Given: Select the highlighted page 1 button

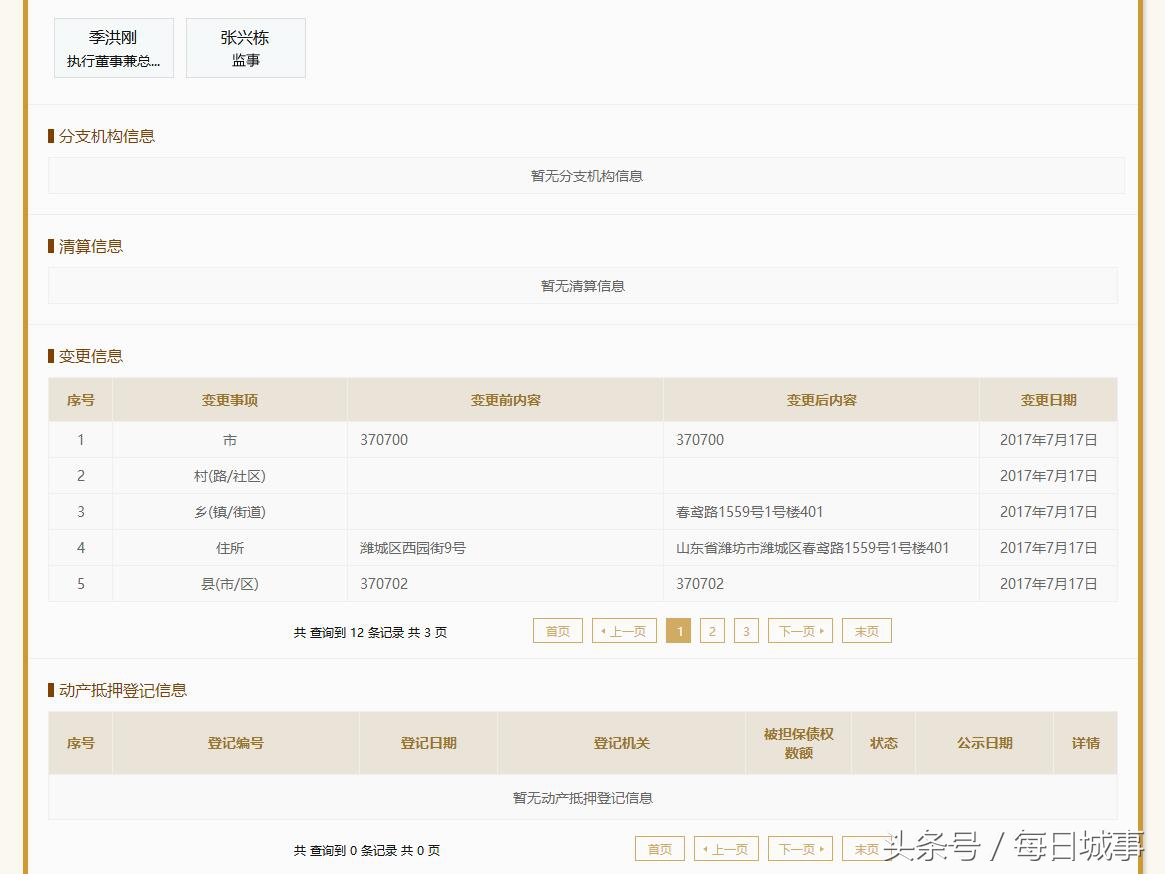Looking at the screenshot, I should pyautogui.click(x=678, y=630).
